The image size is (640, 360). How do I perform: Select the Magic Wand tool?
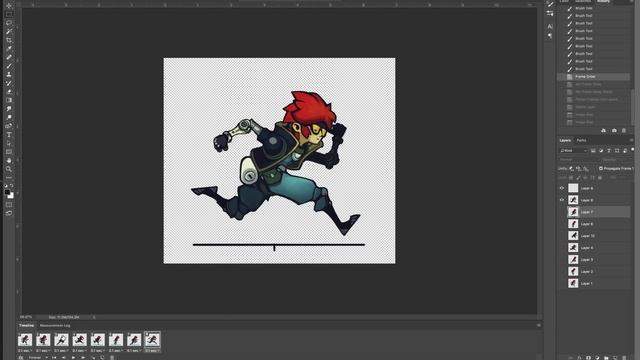9,31
